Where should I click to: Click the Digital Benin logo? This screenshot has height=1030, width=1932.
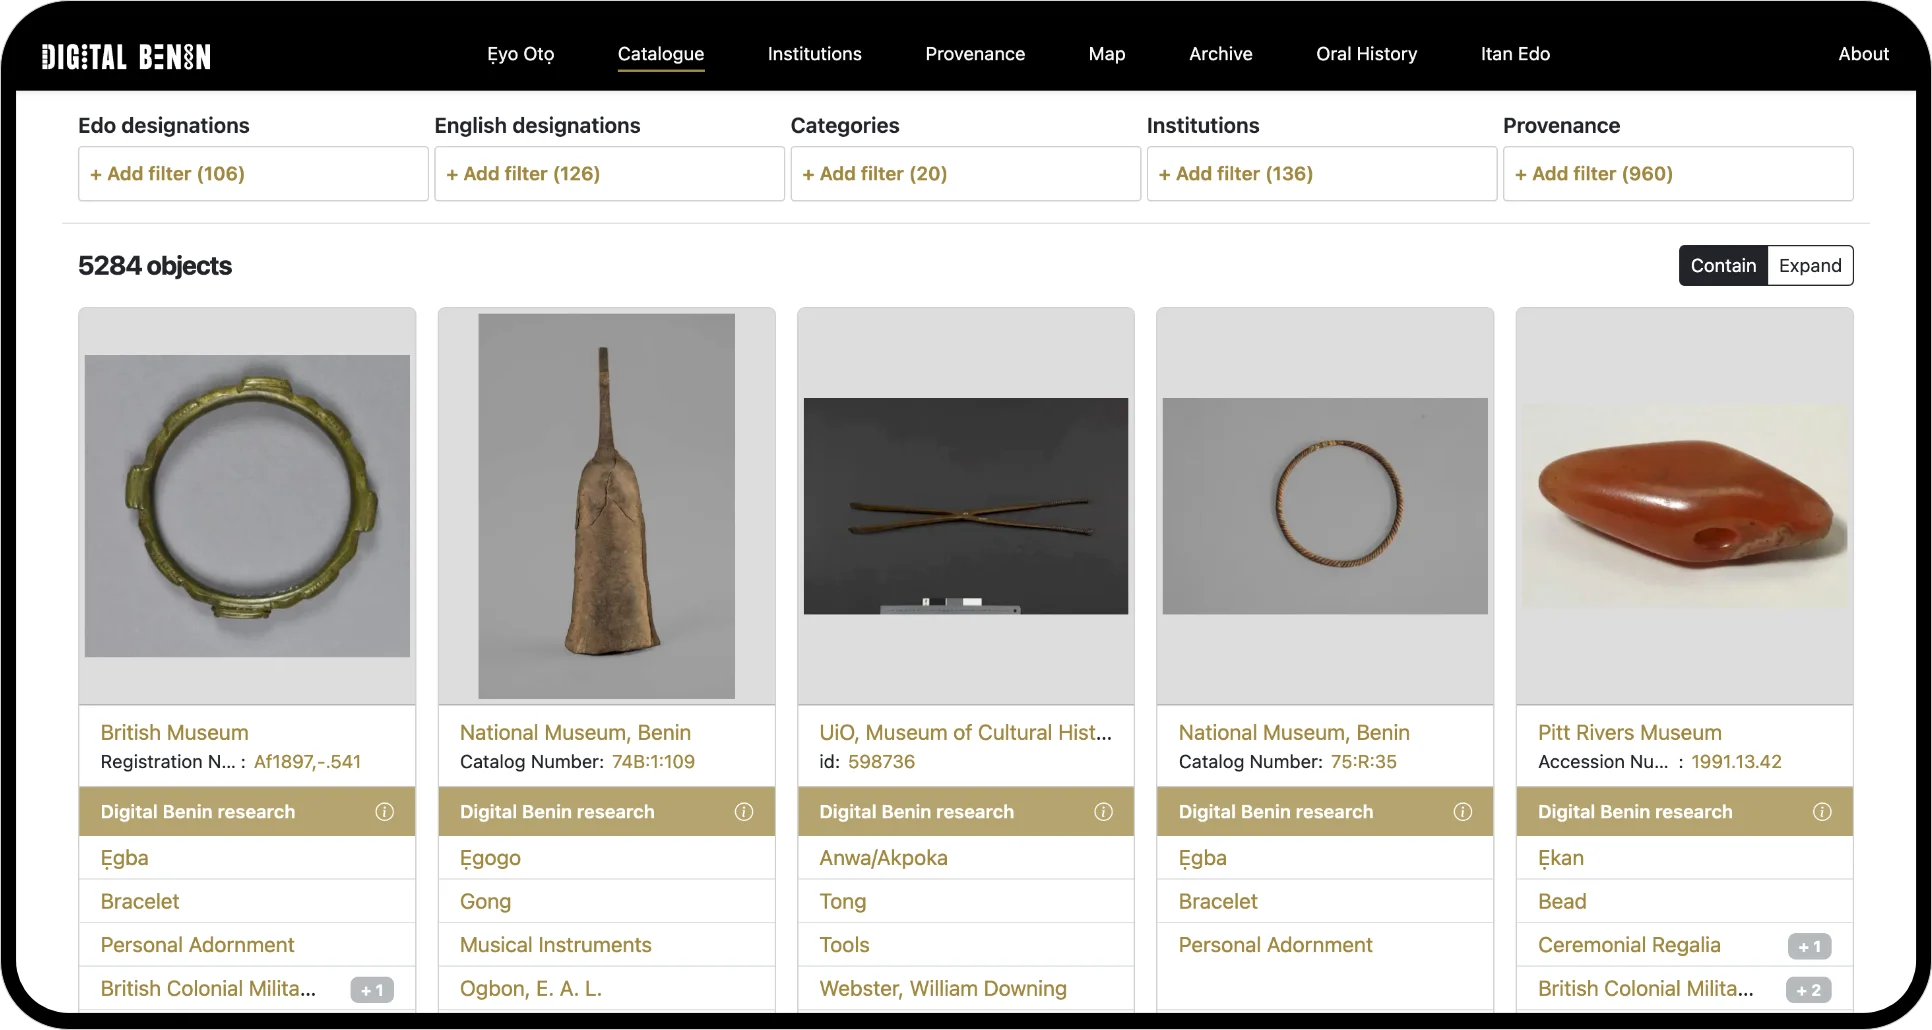[x=126, y=56]
